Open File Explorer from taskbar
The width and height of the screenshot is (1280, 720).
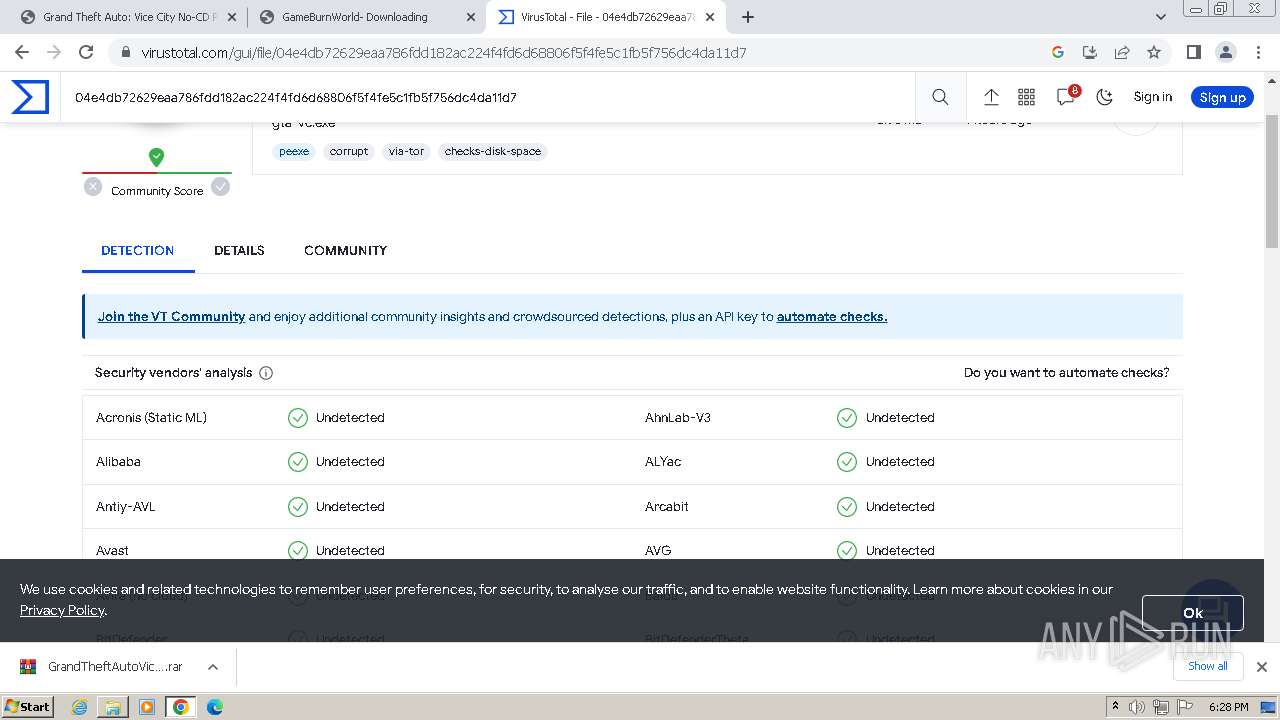pyautogui.click(x=113, y=707)
